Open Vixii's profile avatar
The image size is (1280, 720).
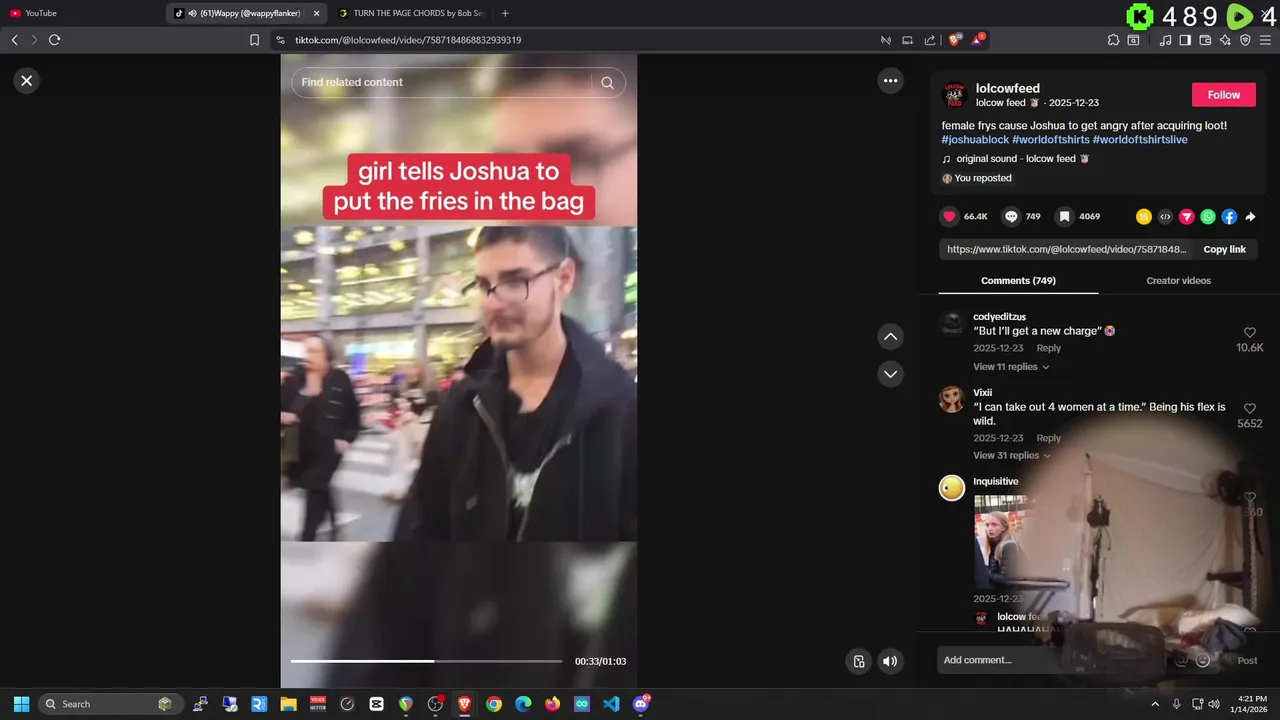[952, 399]
